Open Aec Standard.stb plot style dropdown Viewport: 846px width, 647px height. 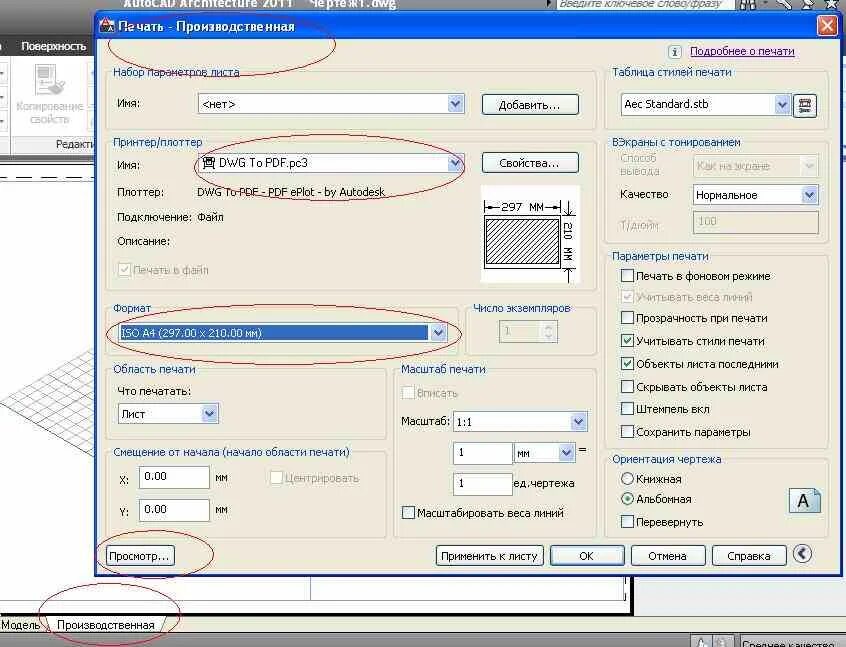(705, 104)
